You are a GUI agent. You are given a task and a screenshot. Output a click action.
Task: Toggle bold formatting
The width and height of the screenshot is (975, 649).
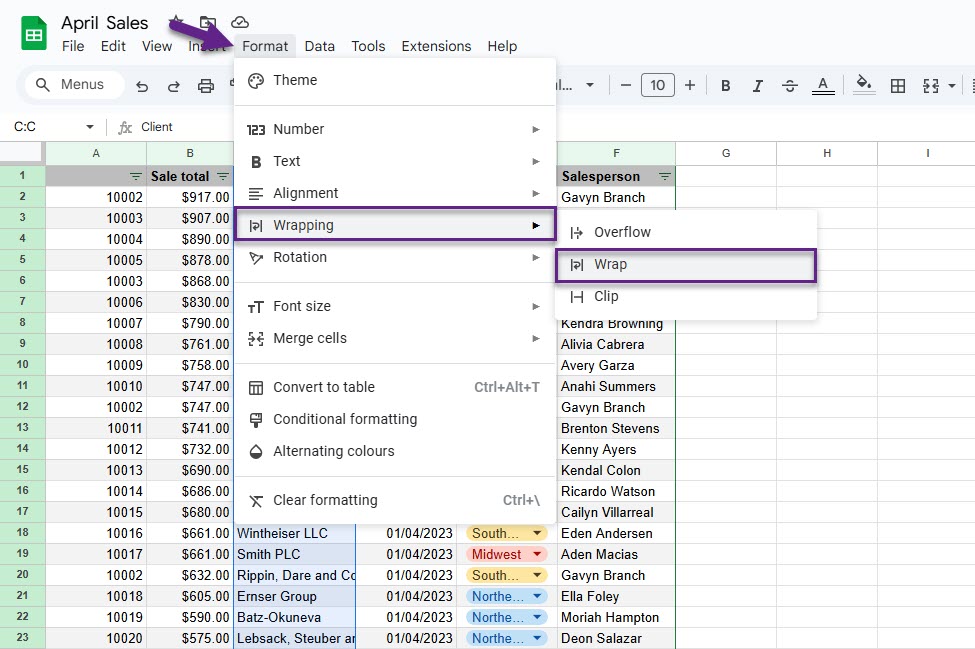pos(725,86)
